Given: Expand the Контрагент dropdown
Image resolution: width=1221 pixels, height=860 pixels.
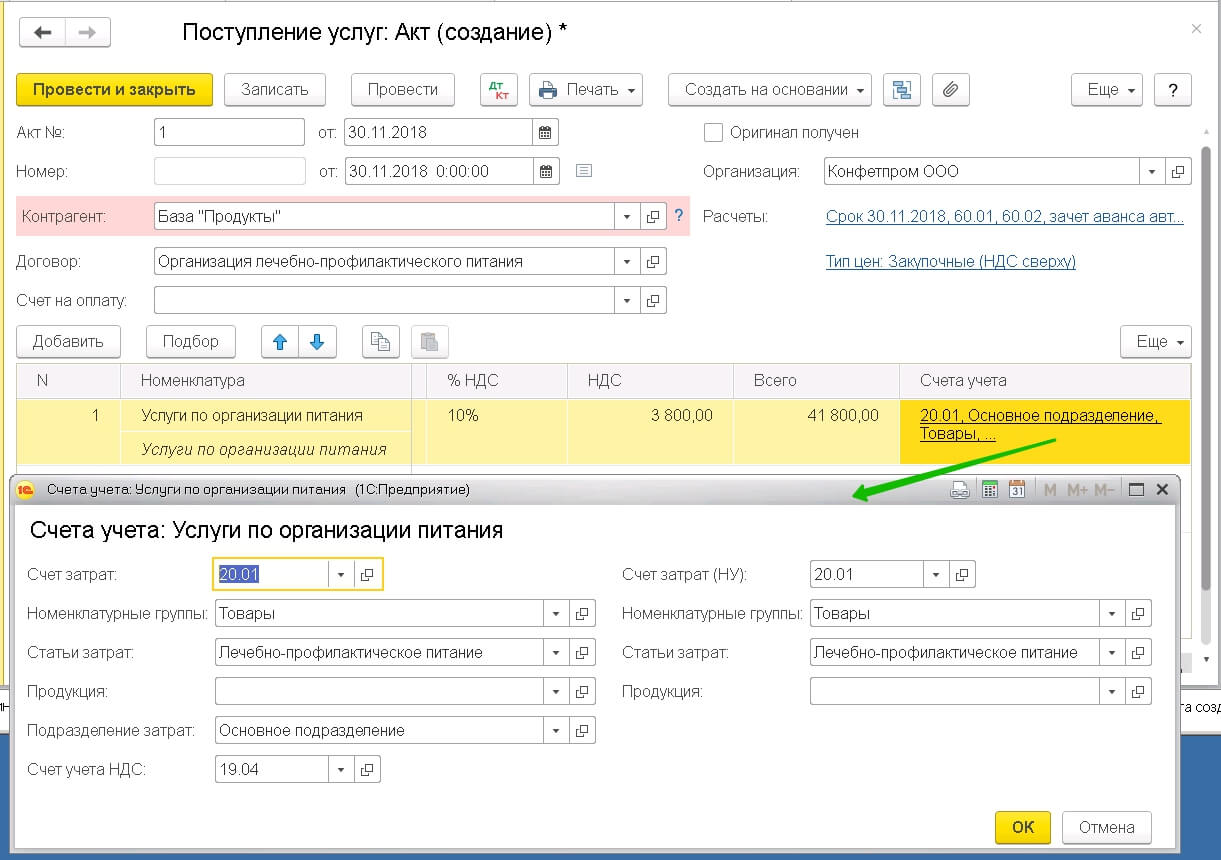Looking at the screenshot, I should click(x=627, y=217).
